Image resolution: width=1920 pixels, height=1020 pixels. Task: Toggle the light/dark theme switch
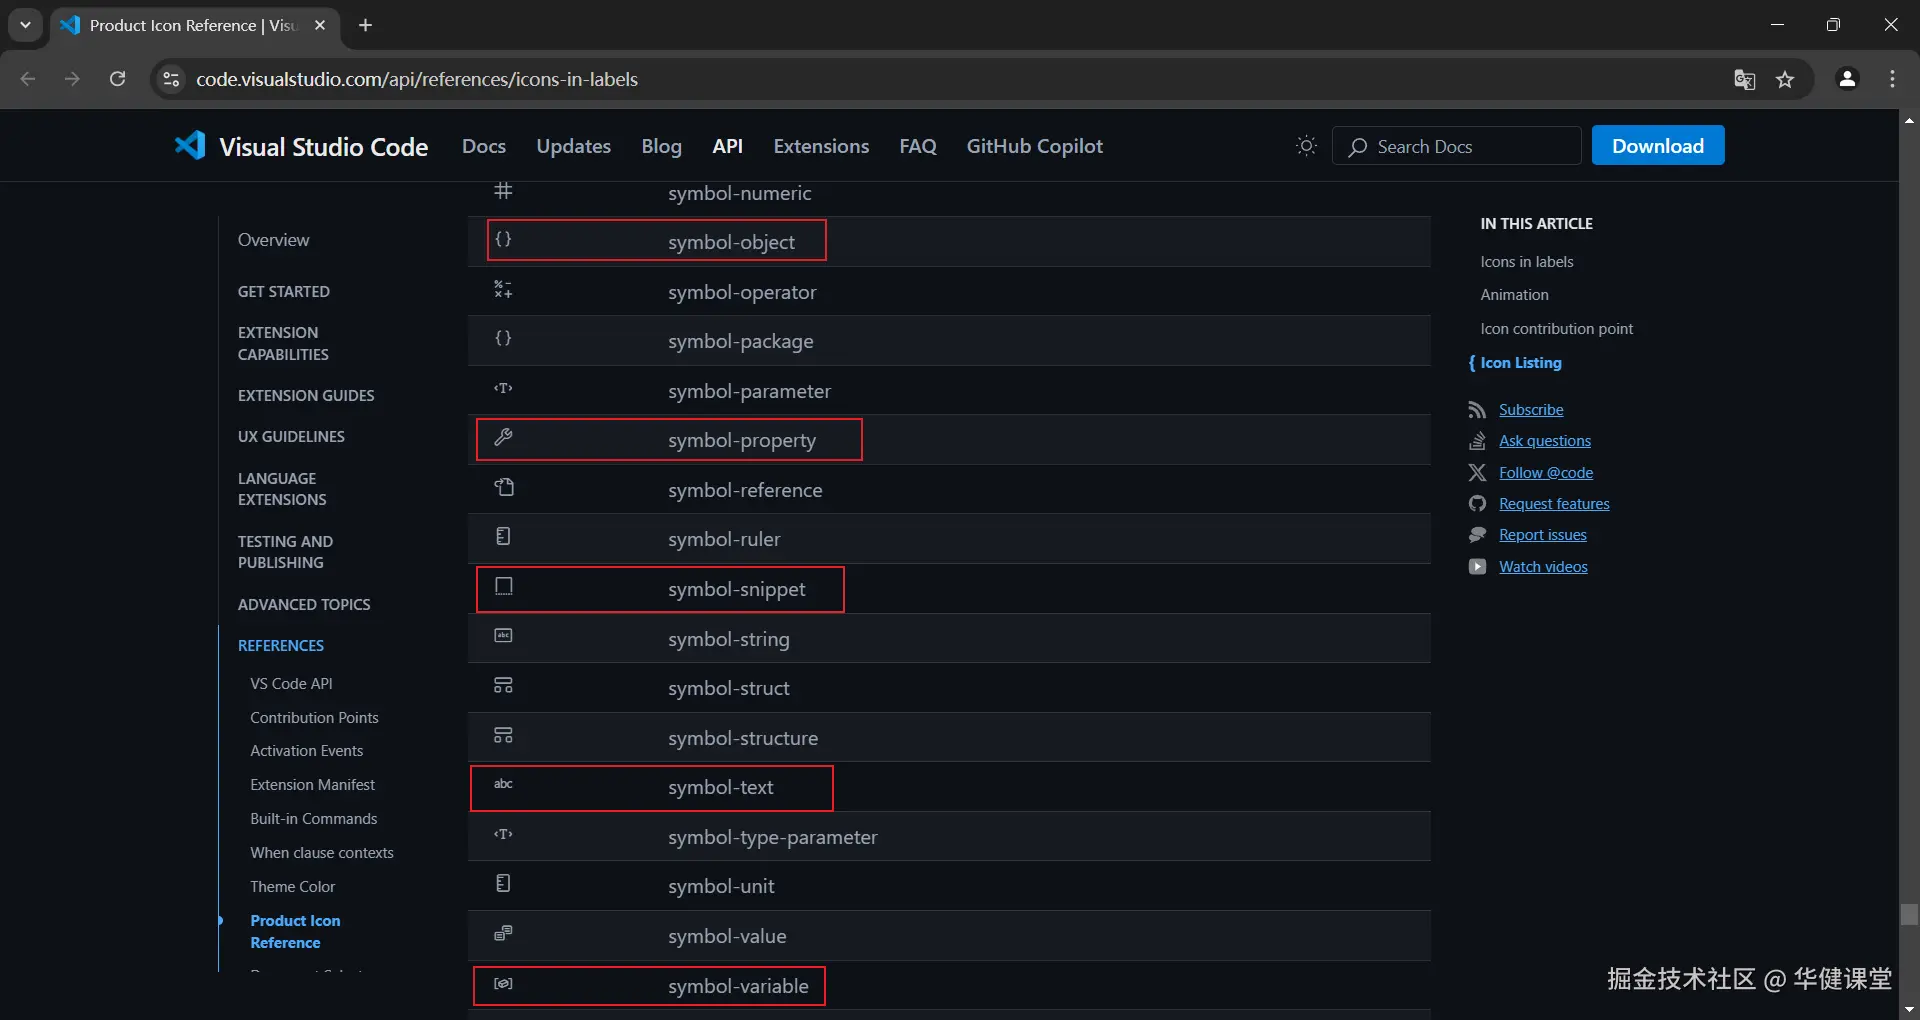(1306, 146)
